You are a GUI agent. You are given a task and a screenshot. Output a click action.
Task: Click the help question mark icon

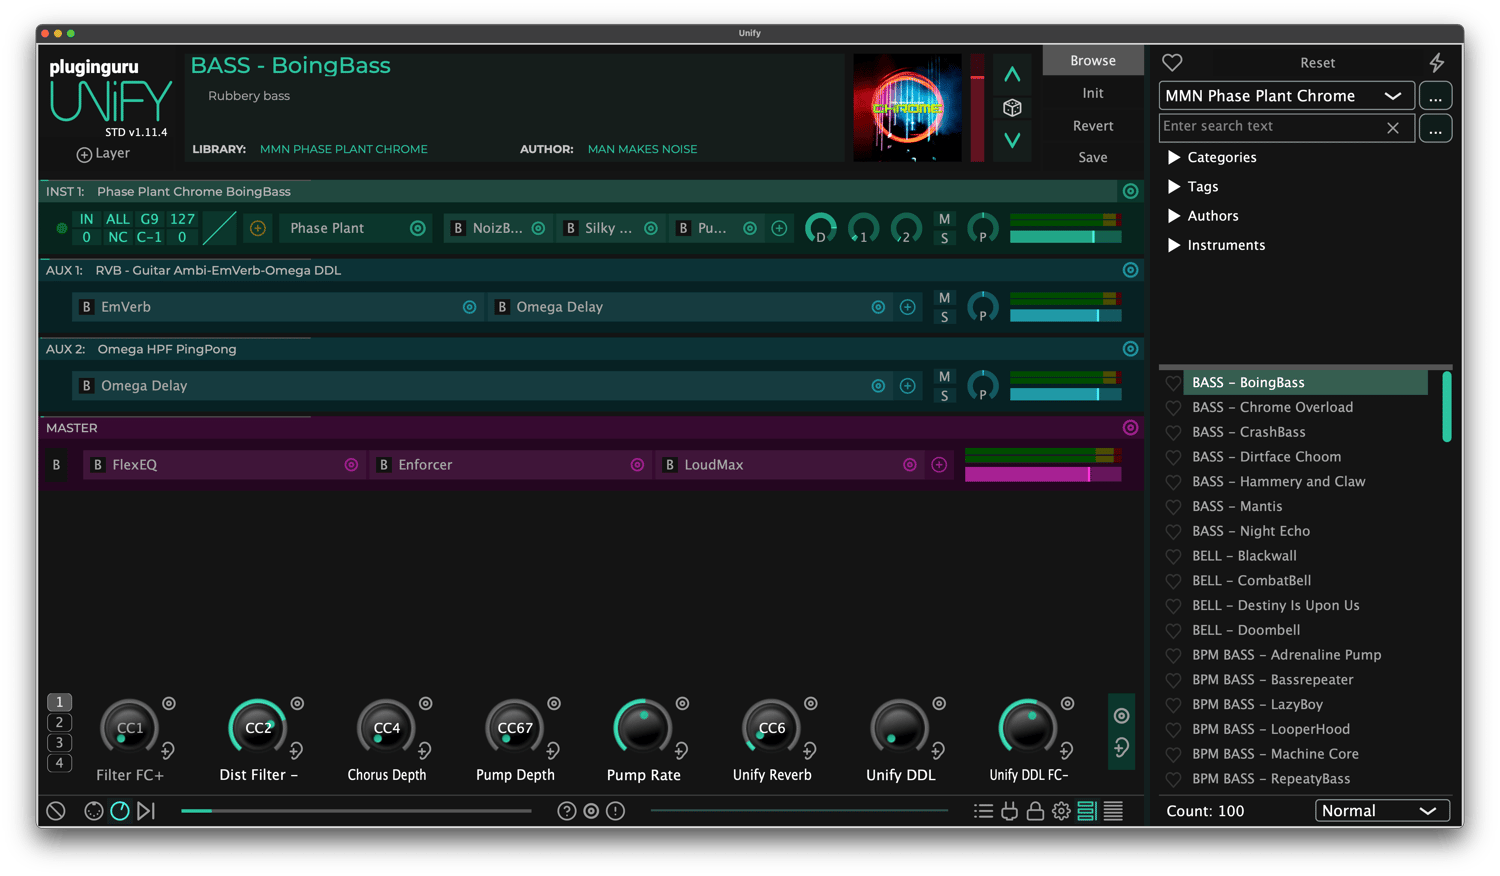click(566, 811)
